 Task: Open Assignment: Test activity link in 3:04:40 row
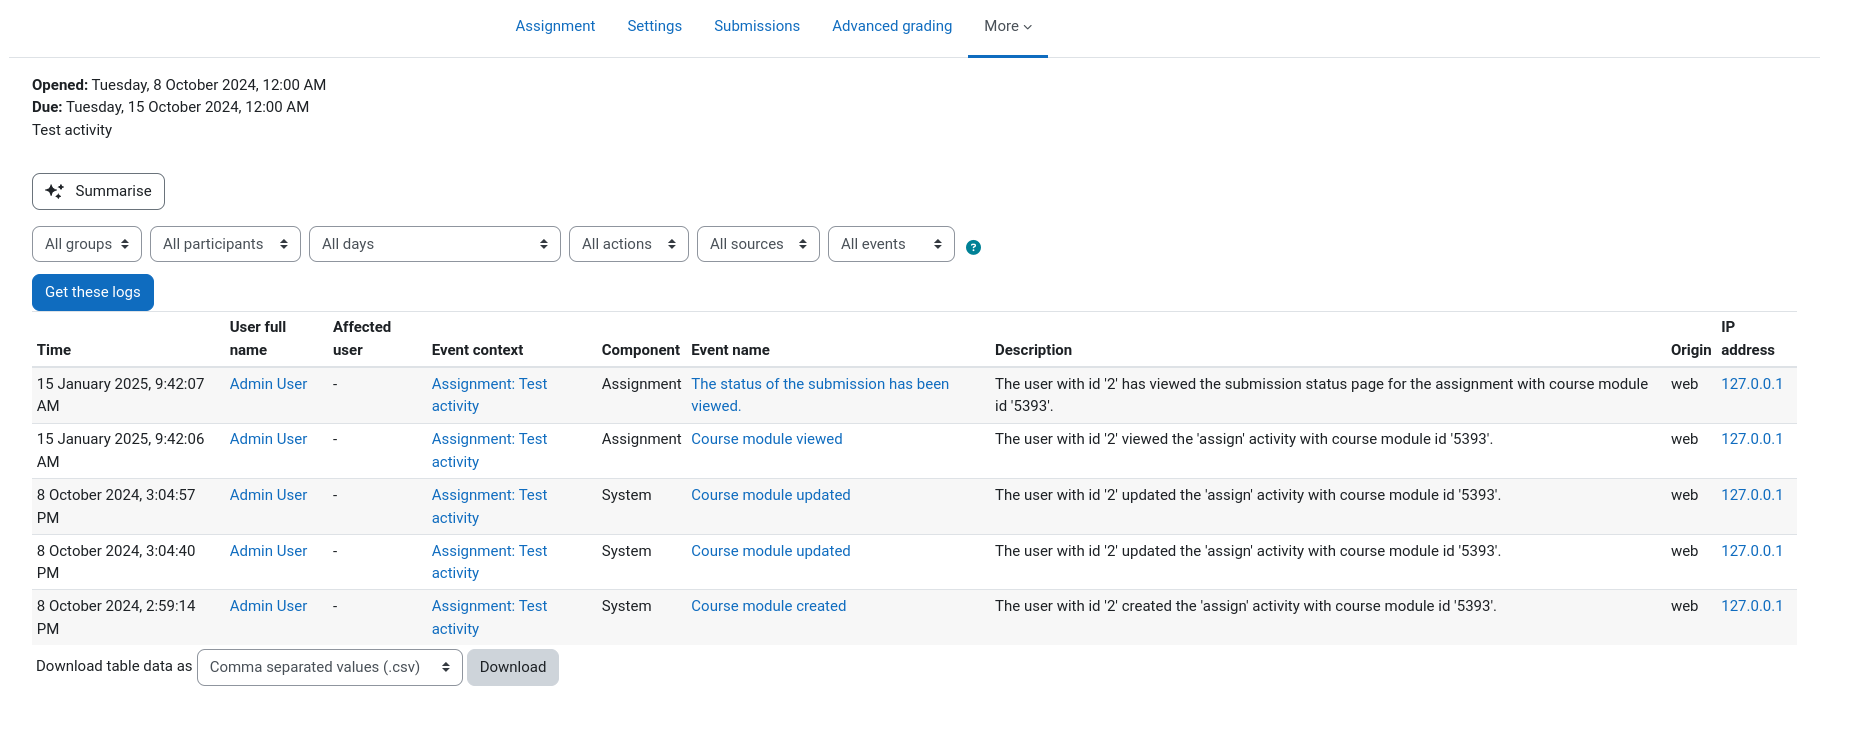490,562
